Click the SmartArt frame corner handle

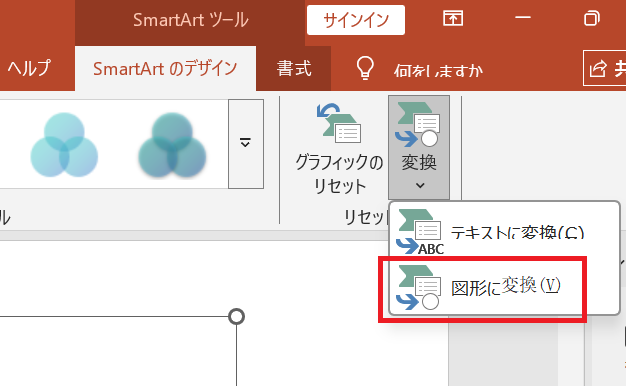click(237, 317)
